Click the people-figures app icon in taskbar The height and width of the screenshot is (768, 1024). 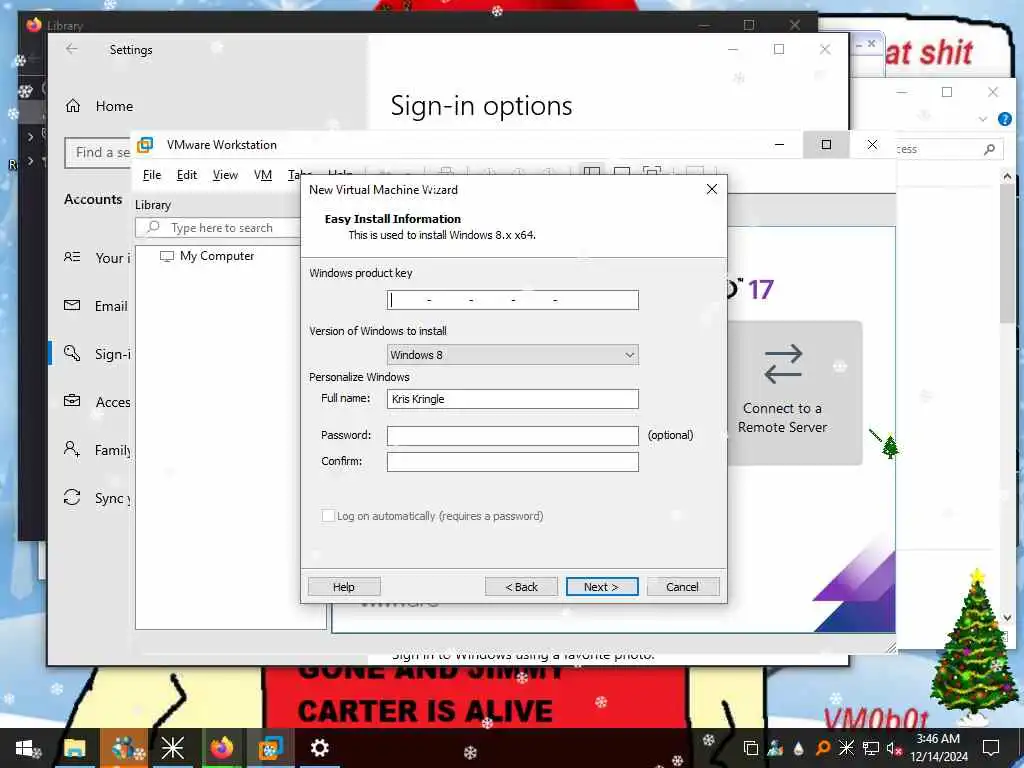pyautogui.click(x=124, y=748)
